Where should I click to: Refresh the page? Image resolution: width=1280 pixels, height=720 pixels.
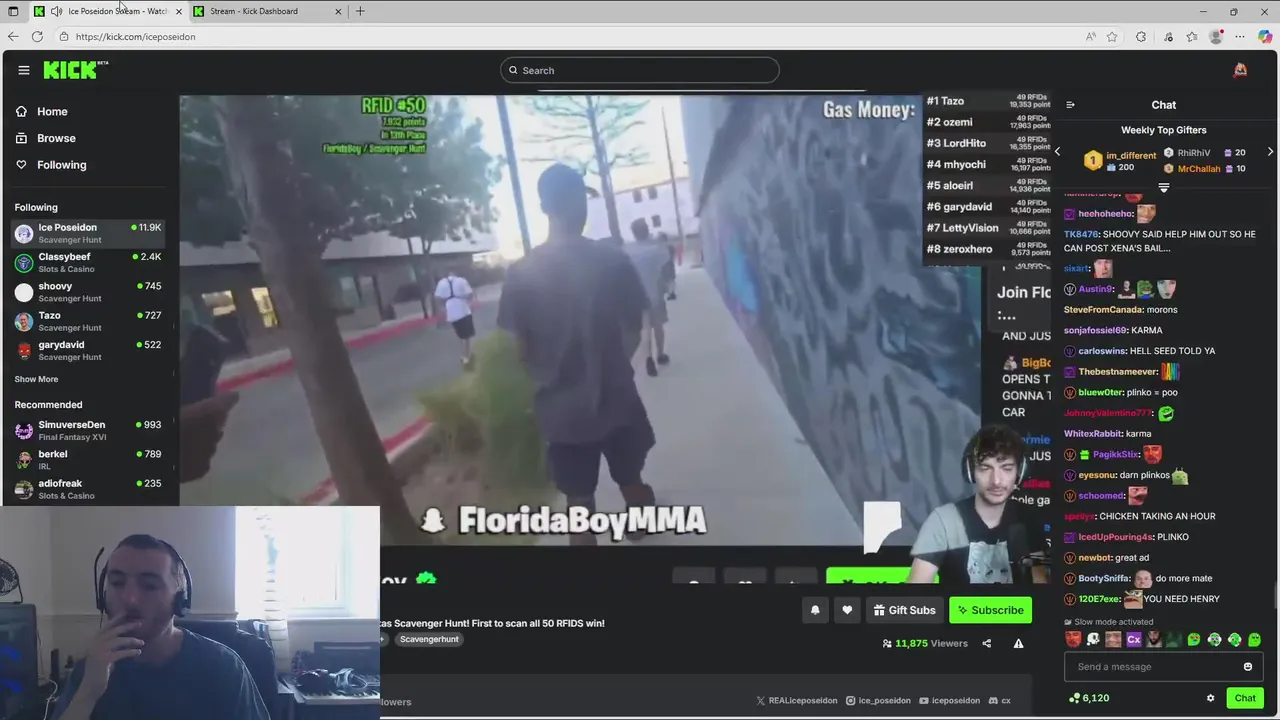click(x=37, y=36)
